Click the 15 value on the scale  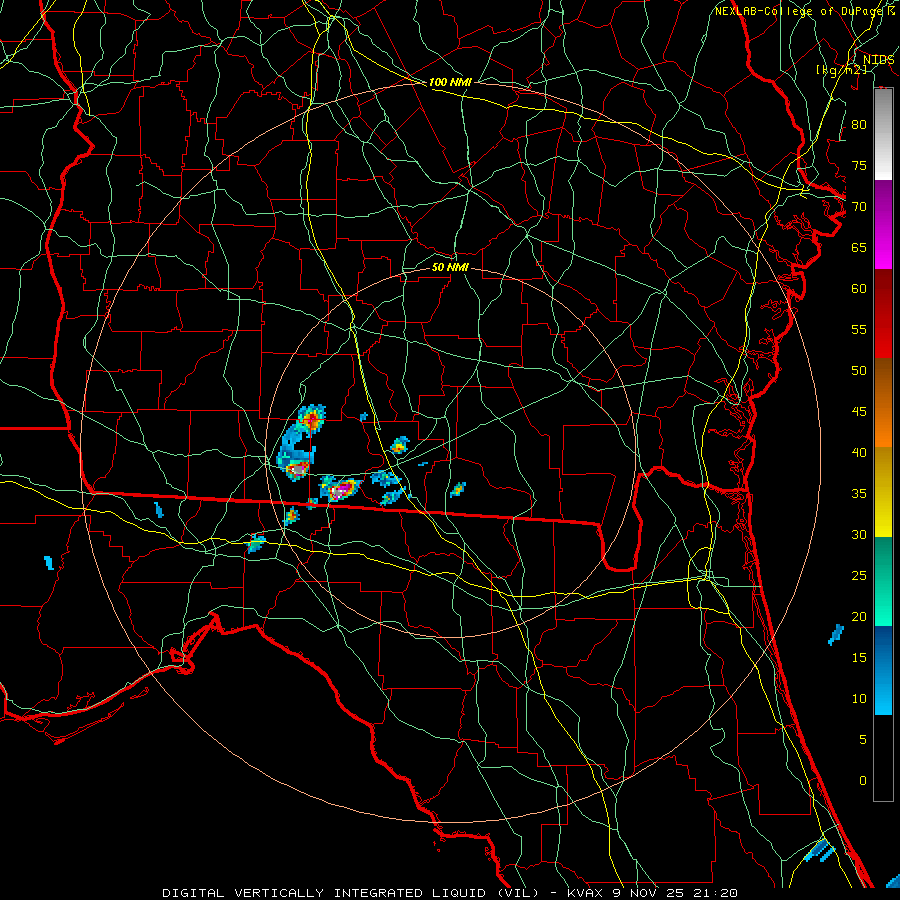point(859,658)
